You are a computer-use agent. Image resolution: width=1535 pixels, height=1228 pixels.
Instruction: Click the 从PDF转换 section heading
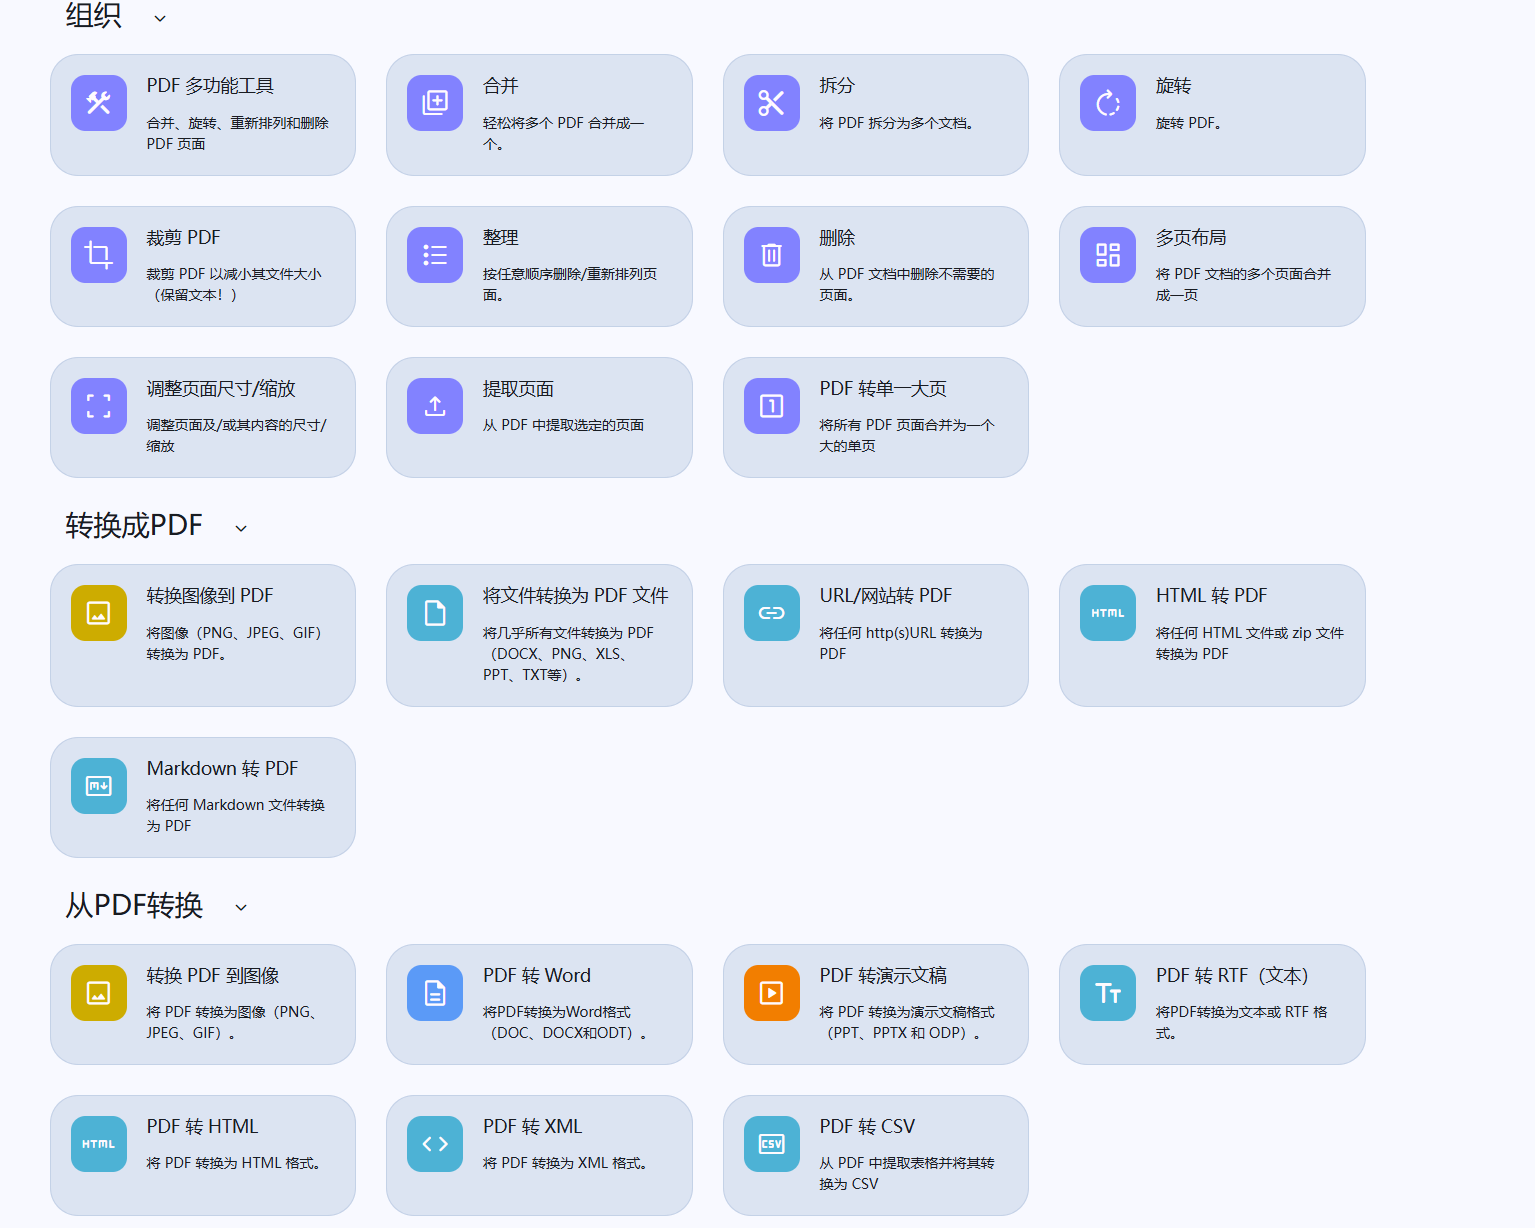tap(134, 905)
